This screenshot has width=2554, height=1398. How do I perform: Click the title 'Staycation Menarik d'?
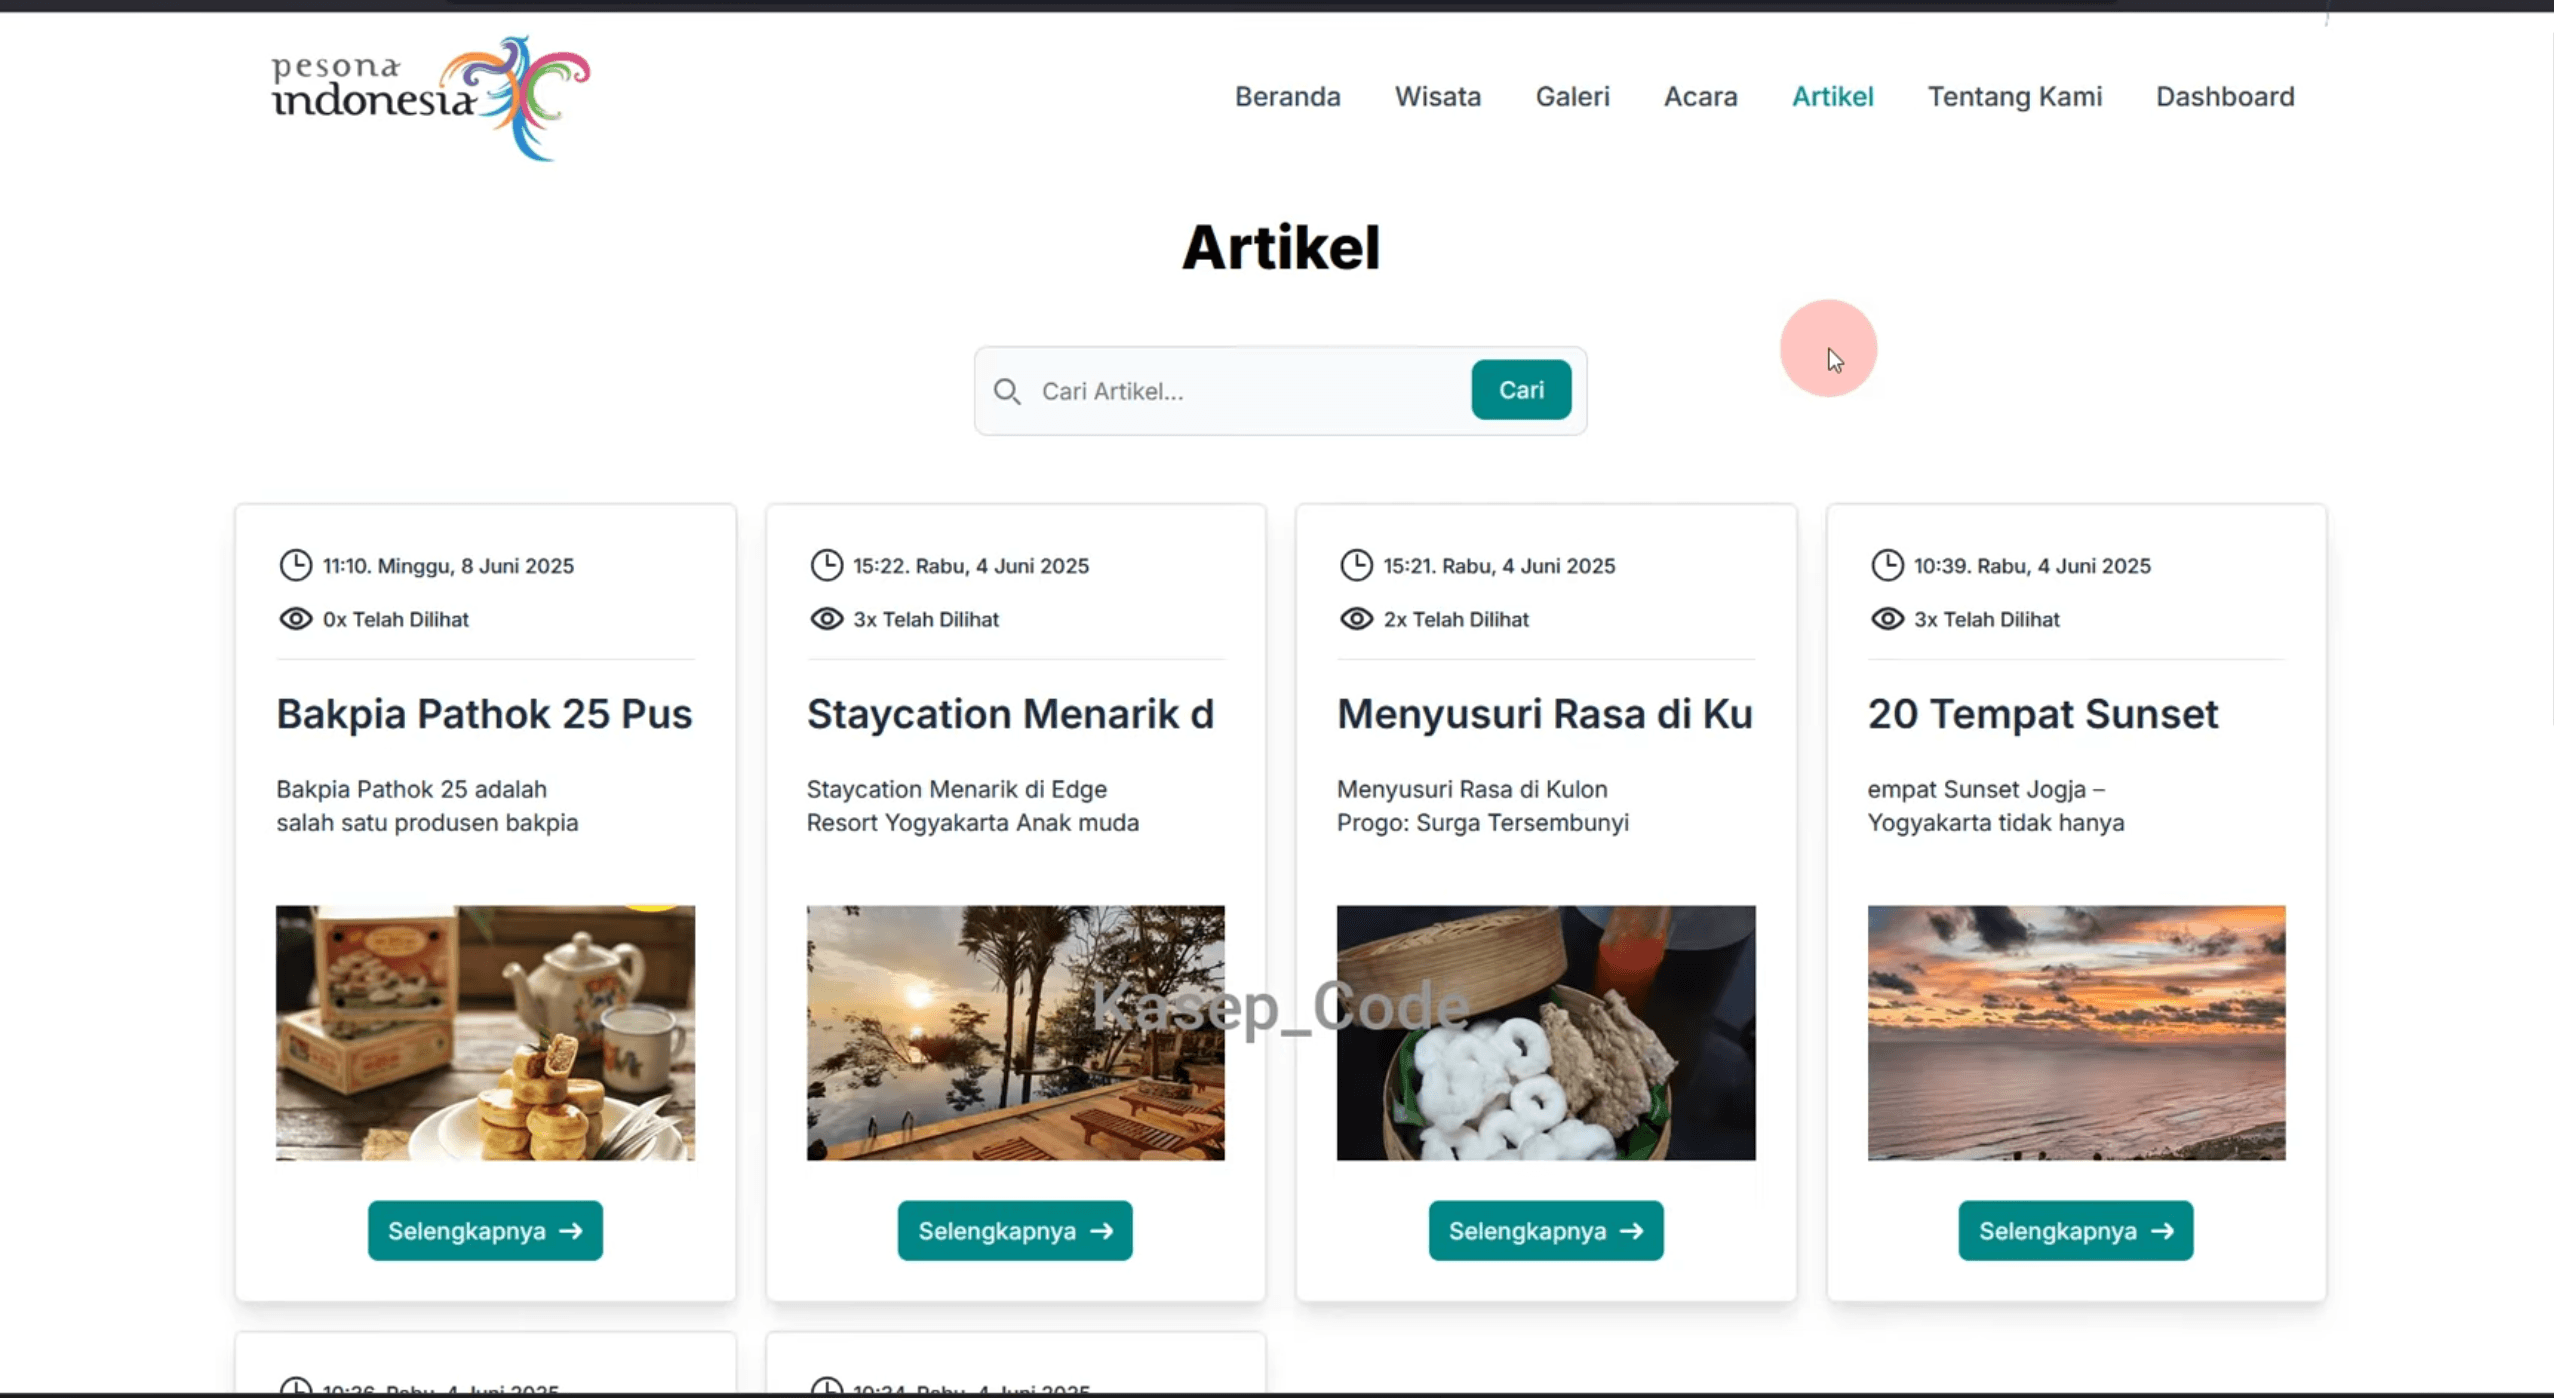[x=1010, y=714]
